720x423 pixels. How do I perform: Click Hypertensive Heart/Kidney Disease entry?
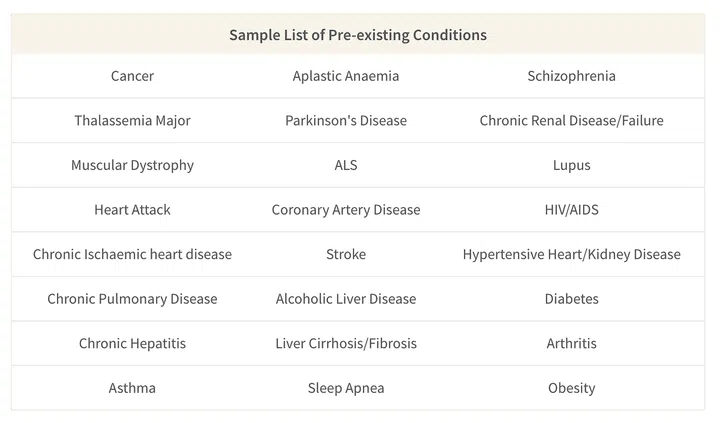[571, 254]
